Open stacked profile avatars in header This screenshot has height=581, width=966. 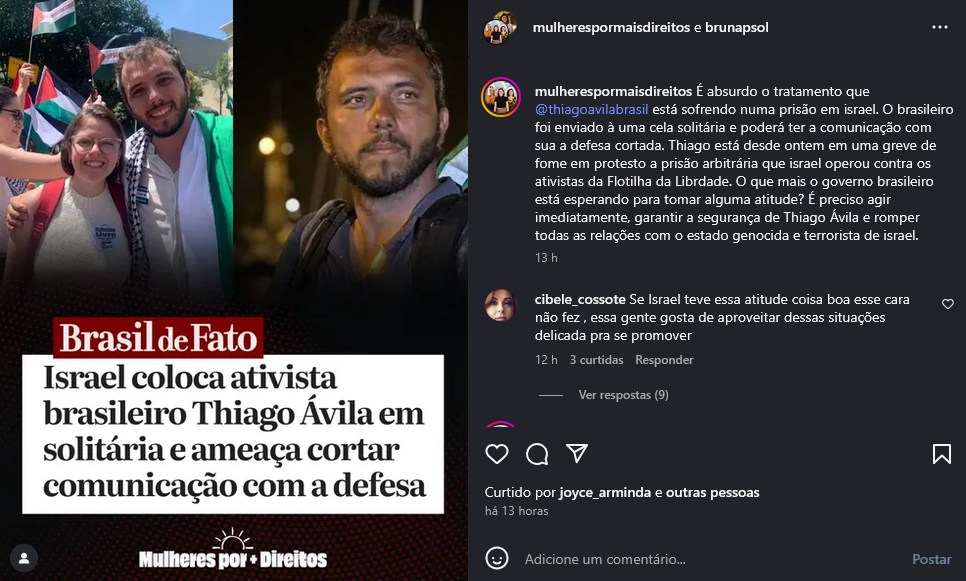coord(500,28)
